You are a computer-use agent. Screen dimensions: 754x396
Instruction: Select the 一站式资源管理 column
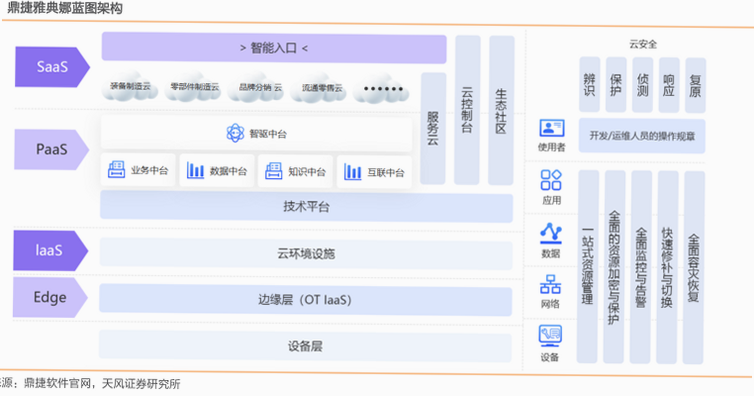pos(588,266)
